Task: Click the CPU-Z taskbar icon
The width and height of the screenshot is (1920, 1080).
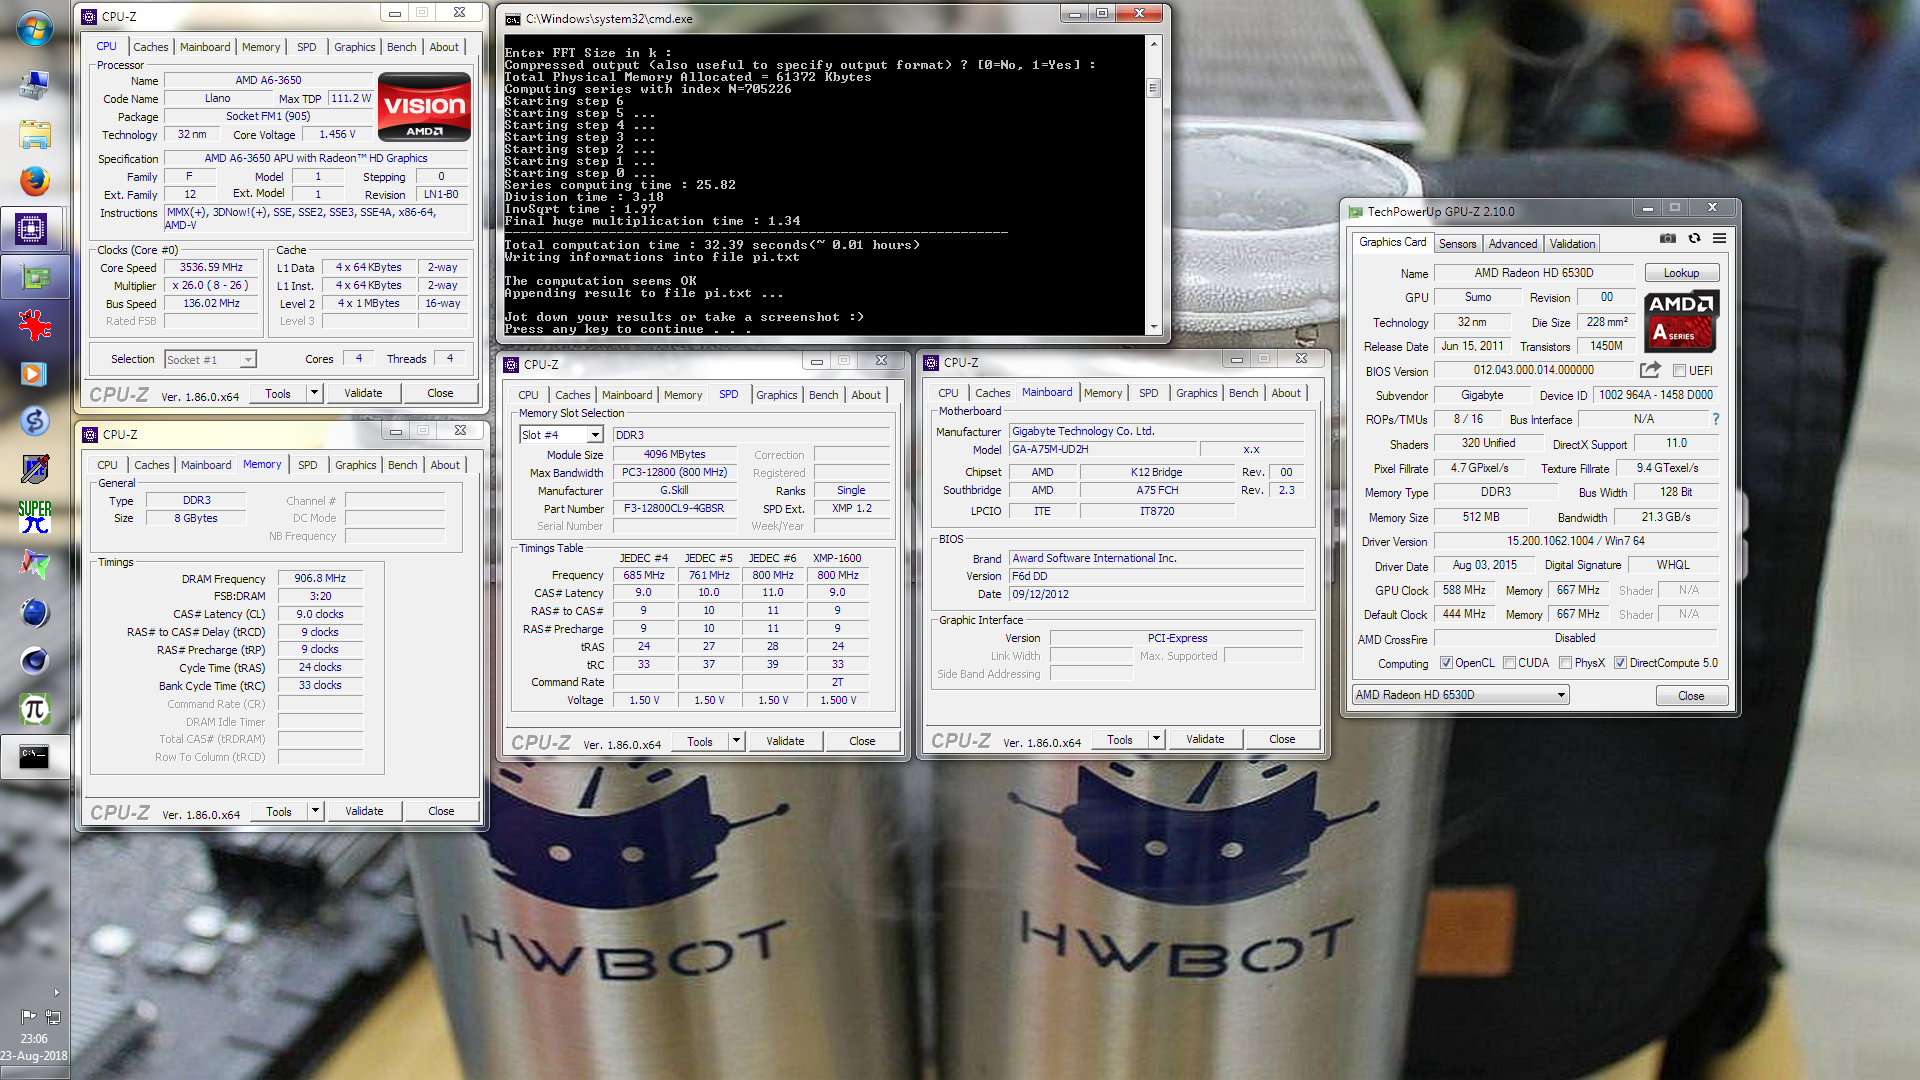Action: pyautogui.click(x=32, y=229)
